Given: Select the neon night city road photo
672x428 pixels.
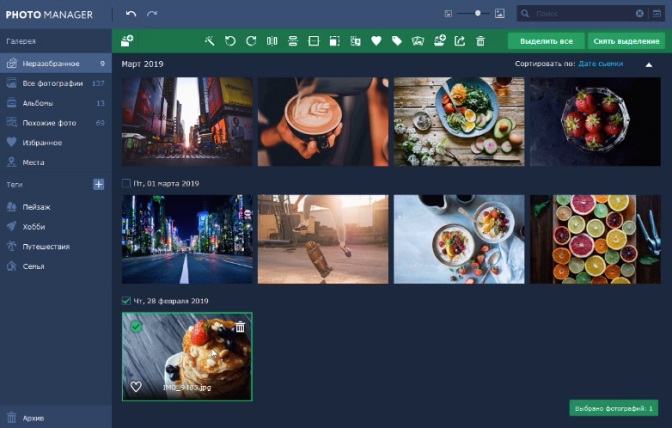Looking at the screenshot, I should tap(187, 239).
